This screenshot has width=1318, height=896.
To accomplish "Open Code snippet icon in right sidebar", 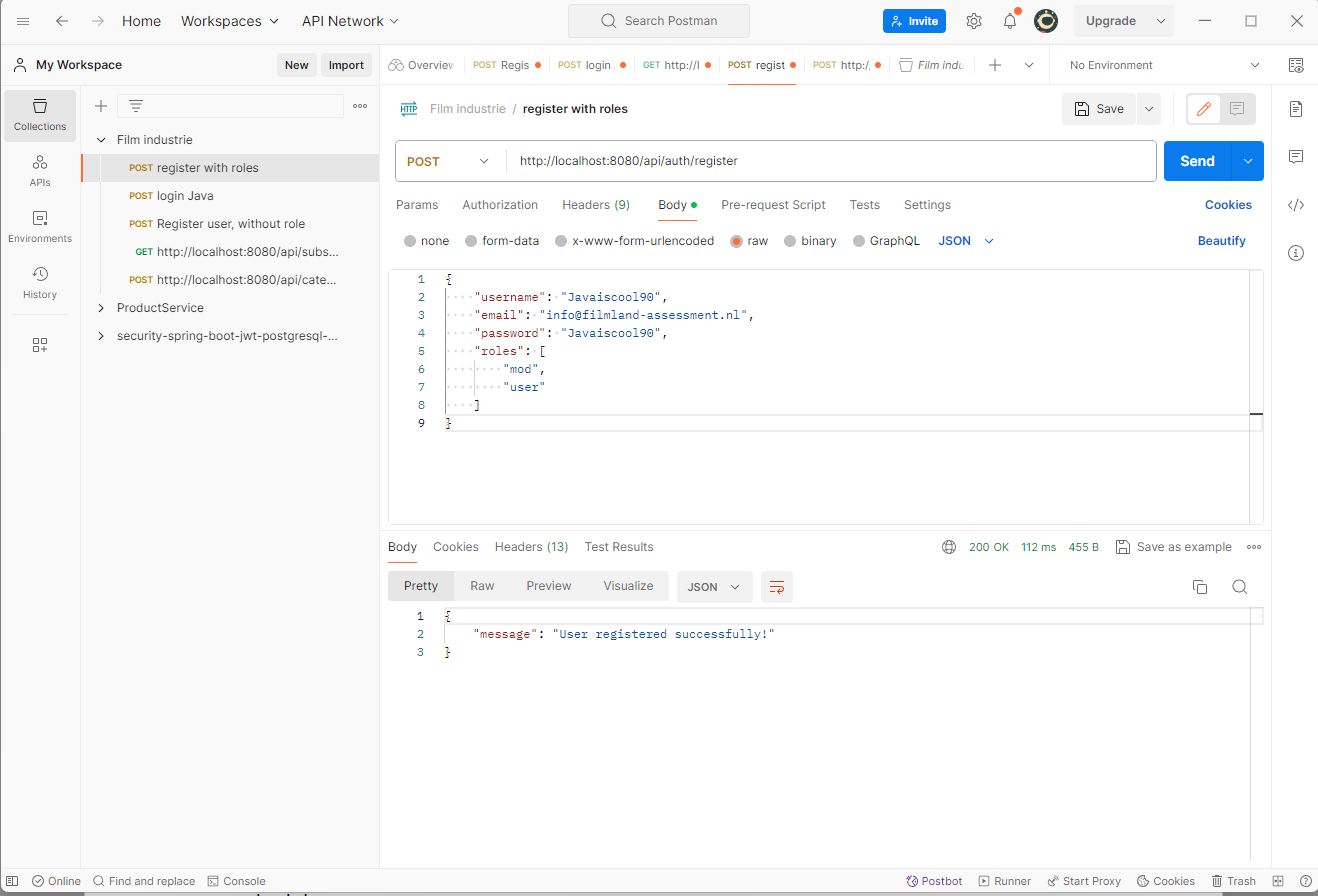I will (1296, 205).
